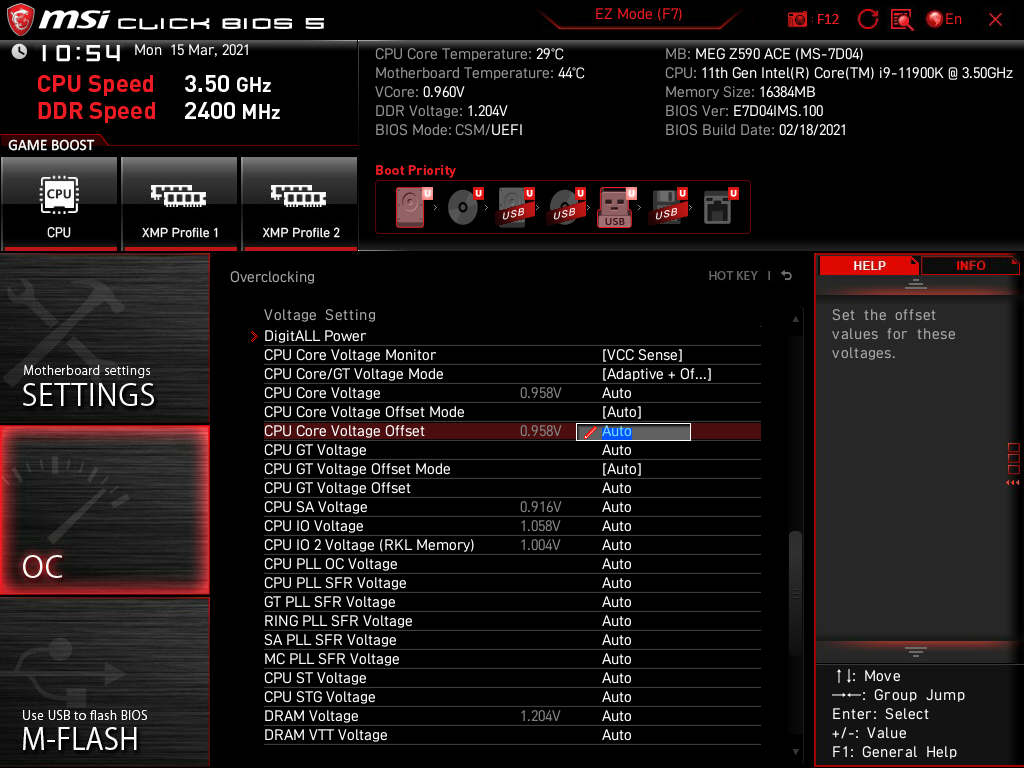Screen dimensions: 1024x768
Task: Open the BIOS search magnifier icon
Action: tap(902, 20)
